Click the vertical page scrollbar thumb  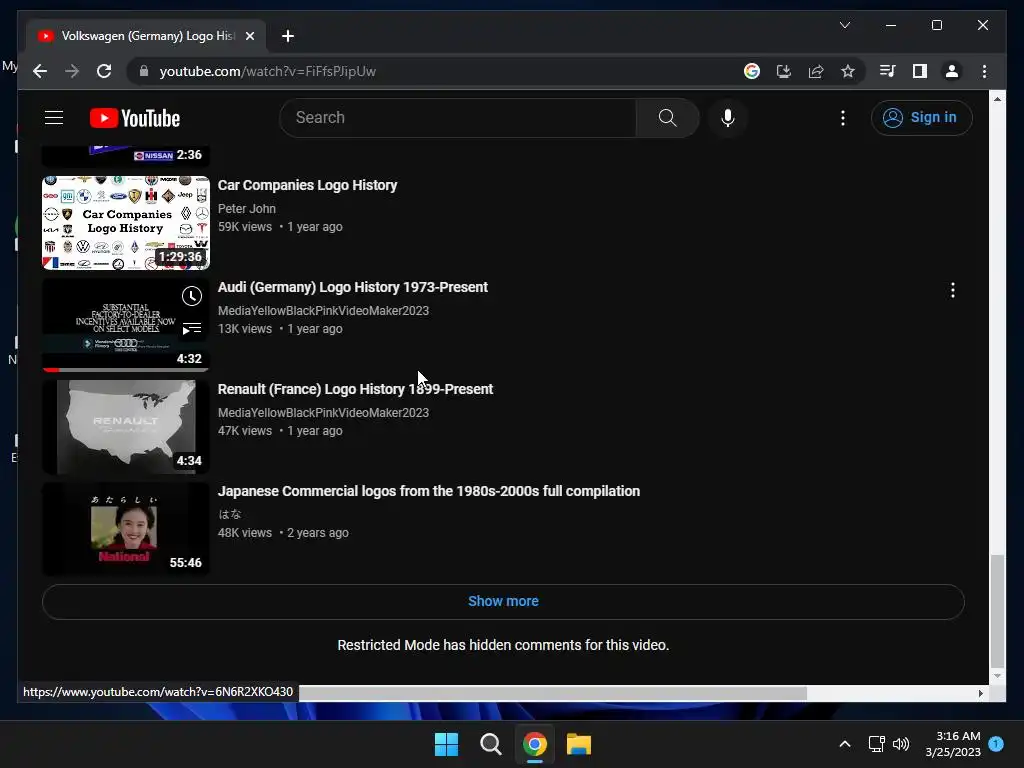pyautogui.click(x=997, y=611)
